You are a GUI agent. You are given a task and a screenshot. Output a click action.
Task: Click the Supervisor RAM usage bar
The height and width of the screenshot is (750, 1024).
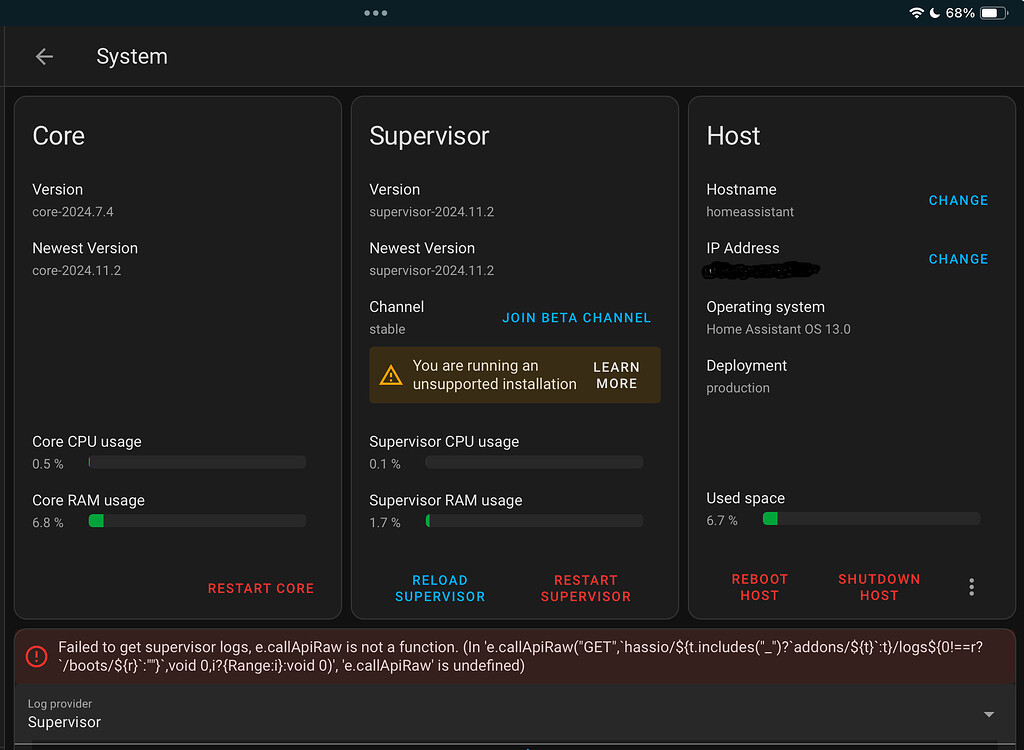point(534,521)
